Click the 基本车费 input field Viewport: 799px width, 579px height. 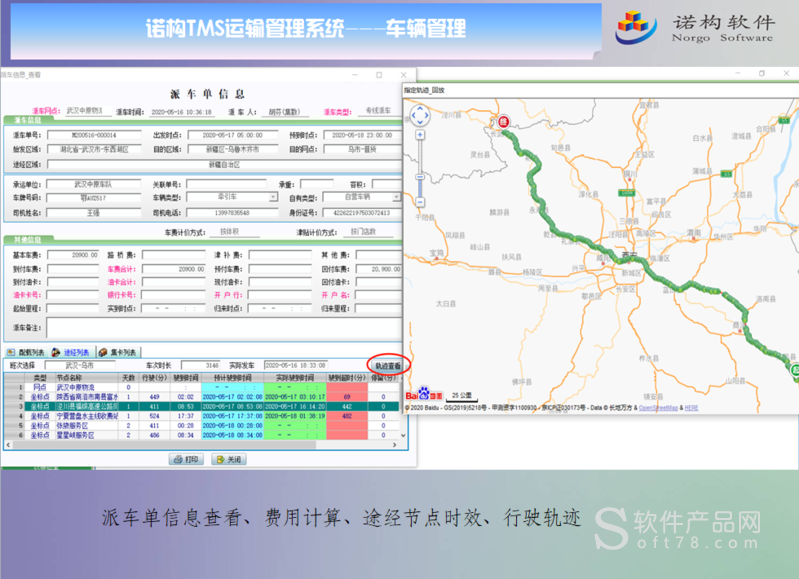(x=73, y=255)
